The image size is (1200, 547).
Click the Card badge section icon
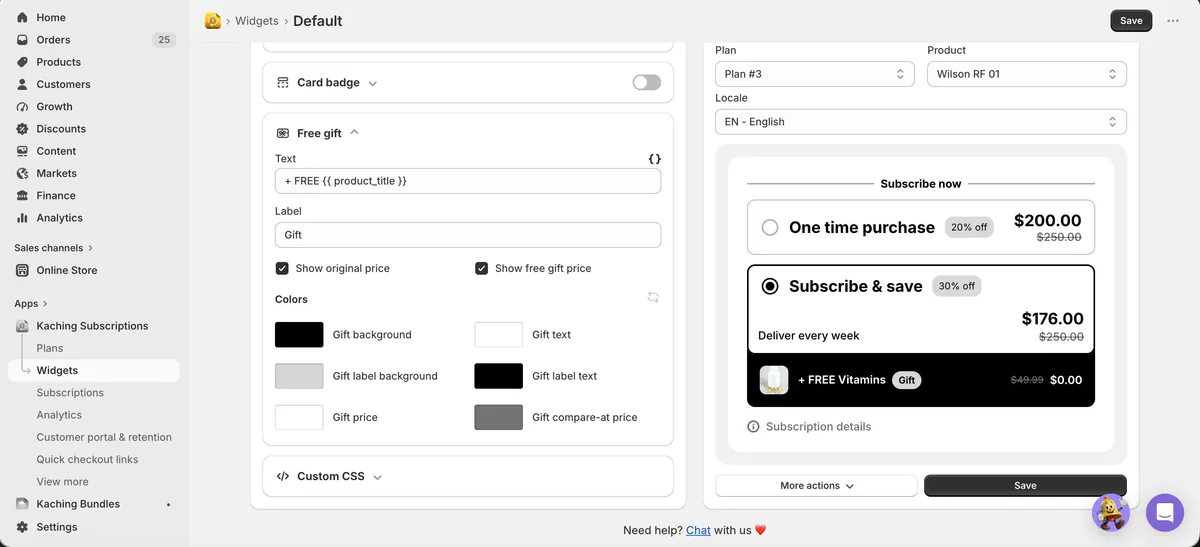point(282,83)
